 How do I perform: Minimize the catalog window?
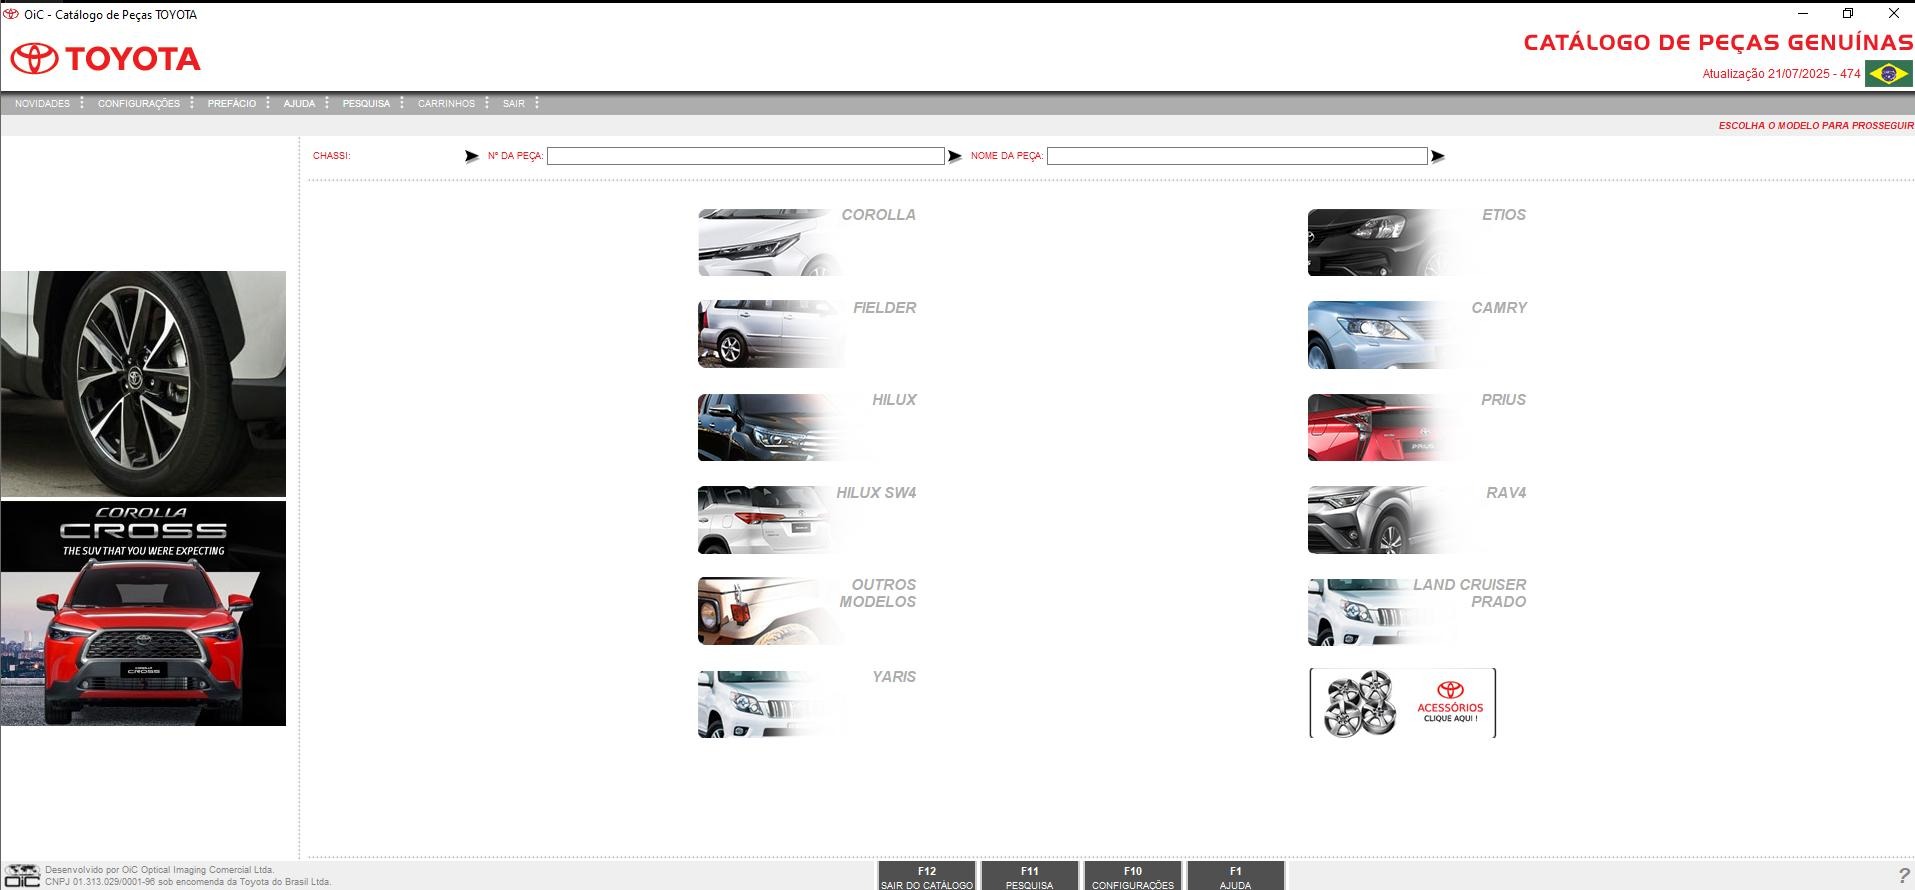click(x=1803, y=14)
